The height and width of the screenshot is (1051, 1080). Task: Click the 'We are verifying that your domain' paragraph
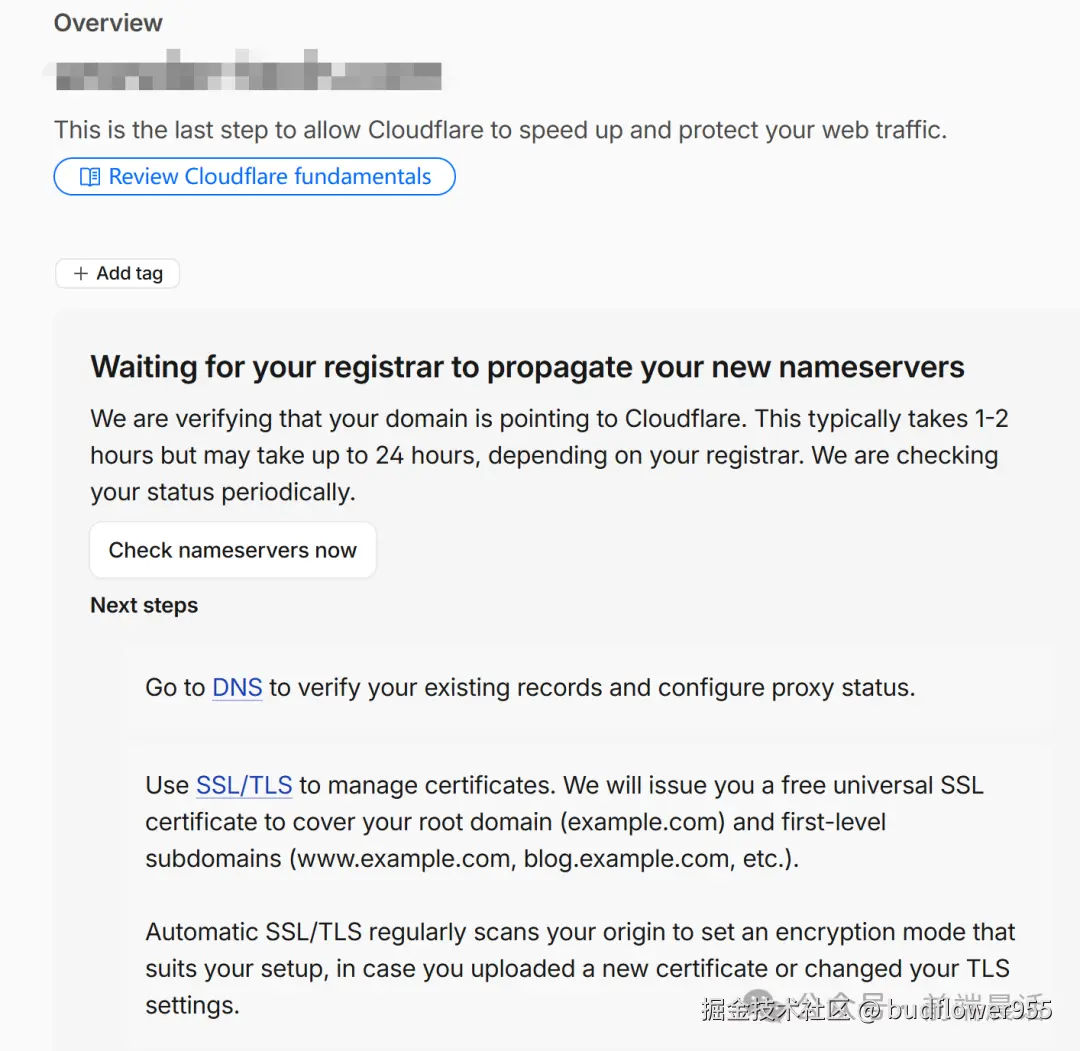(x=549, y=455)
